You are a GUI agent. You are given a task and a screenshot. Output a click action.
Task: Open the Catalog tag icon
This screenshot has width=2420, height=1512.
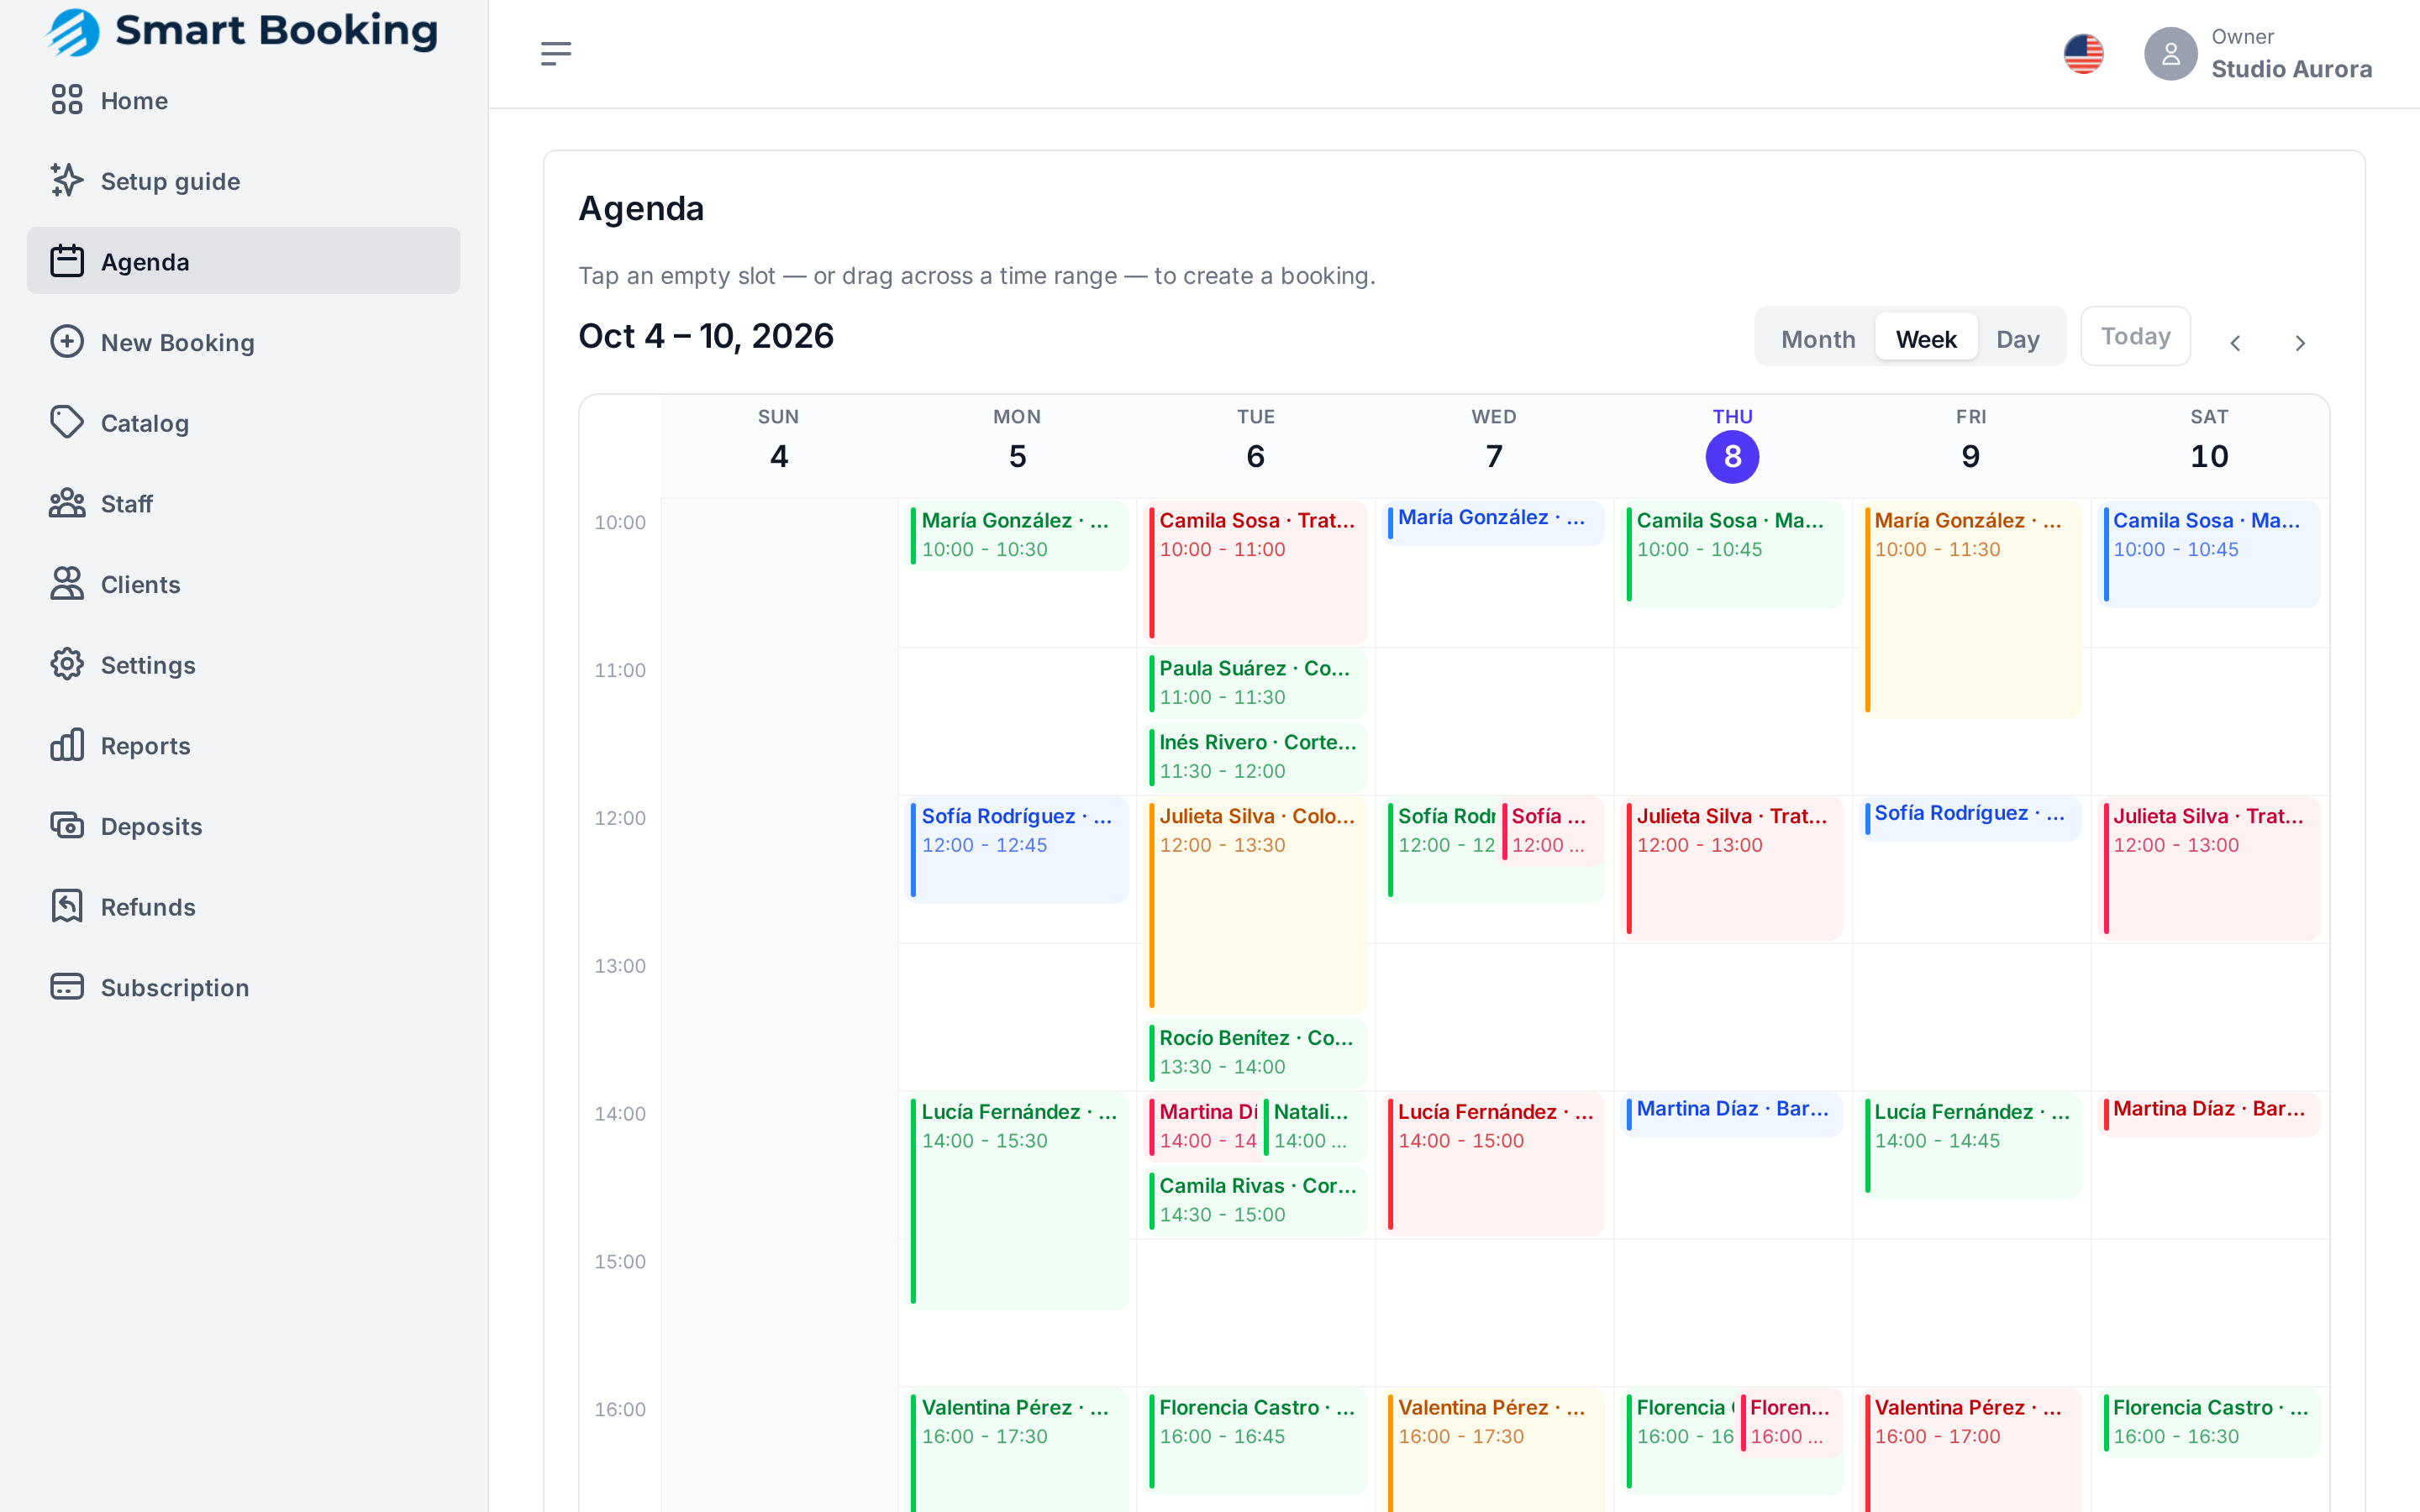pos(67,422)
